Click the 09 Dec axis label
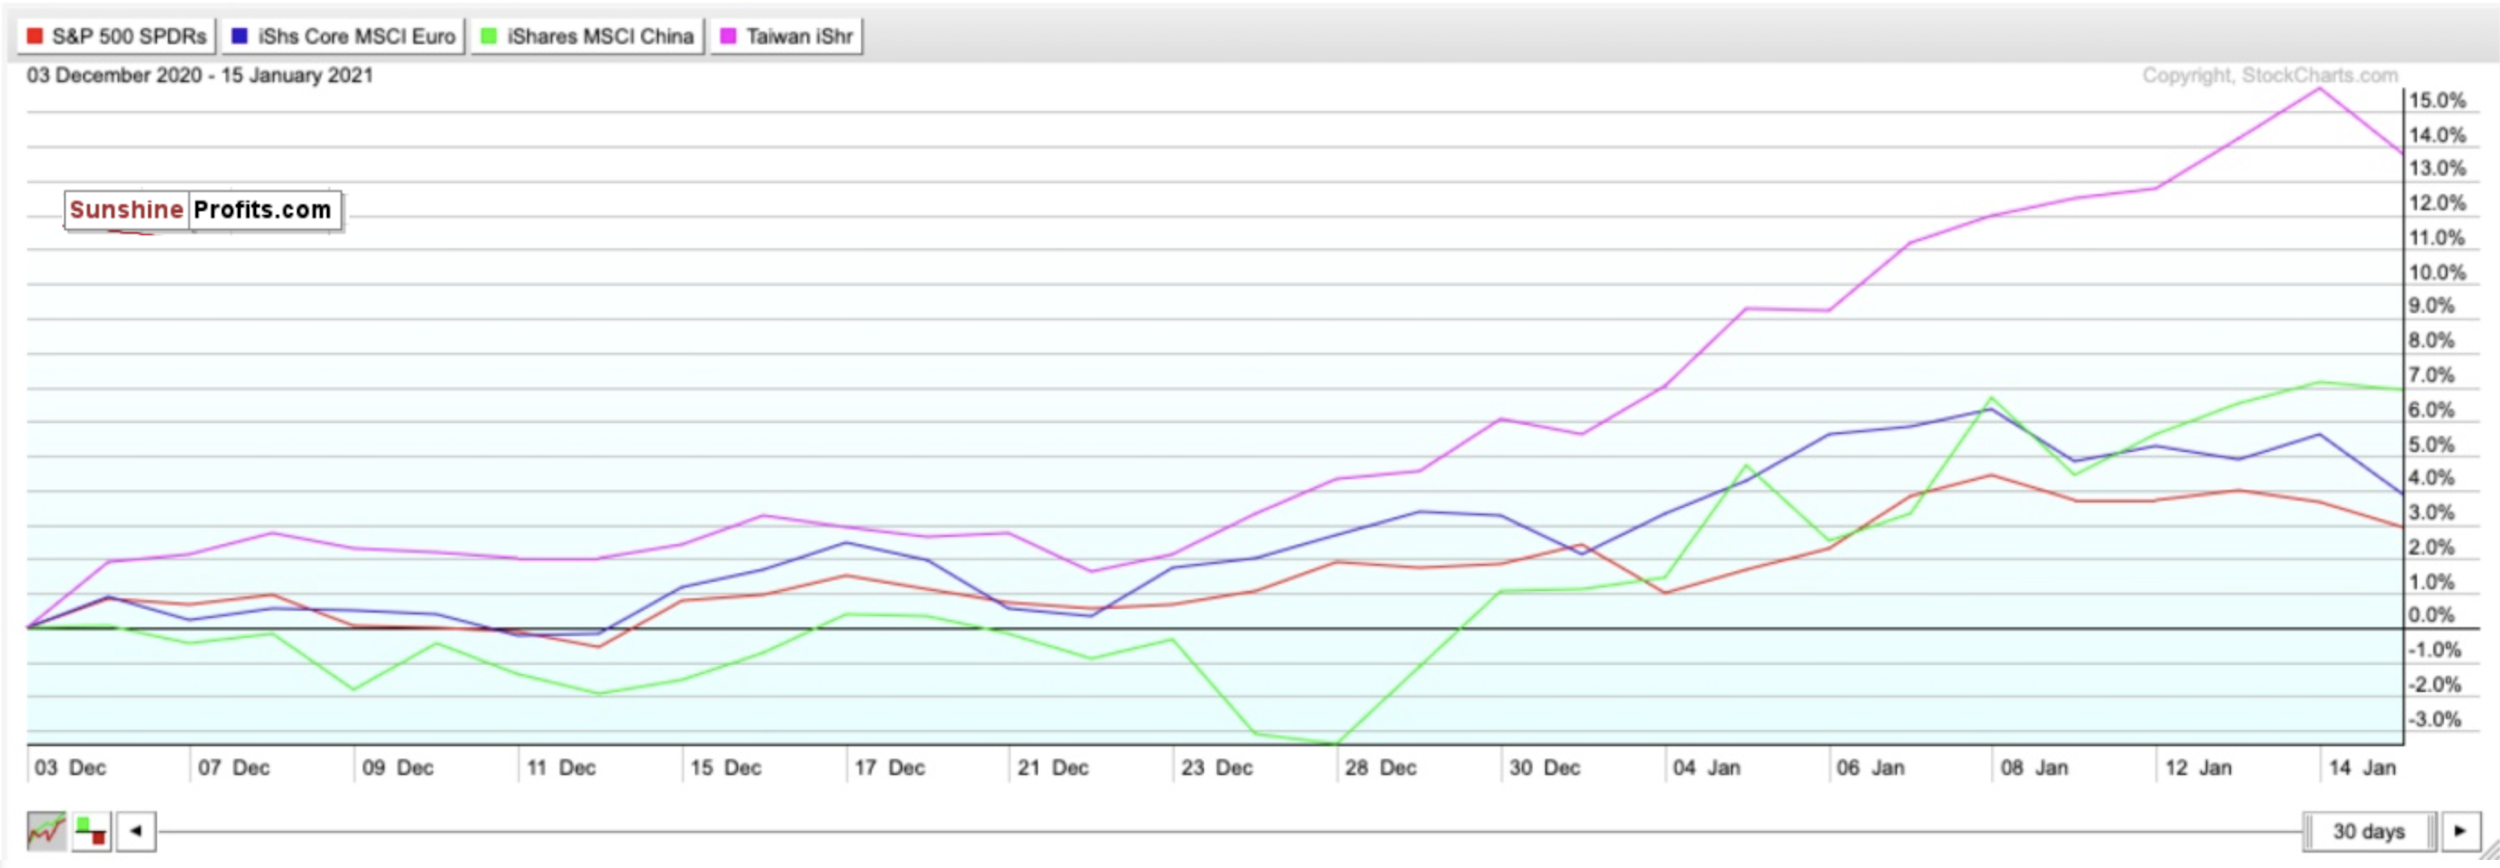The height and width of the screenshot is (868, 2500). click(x=398, y=768)
